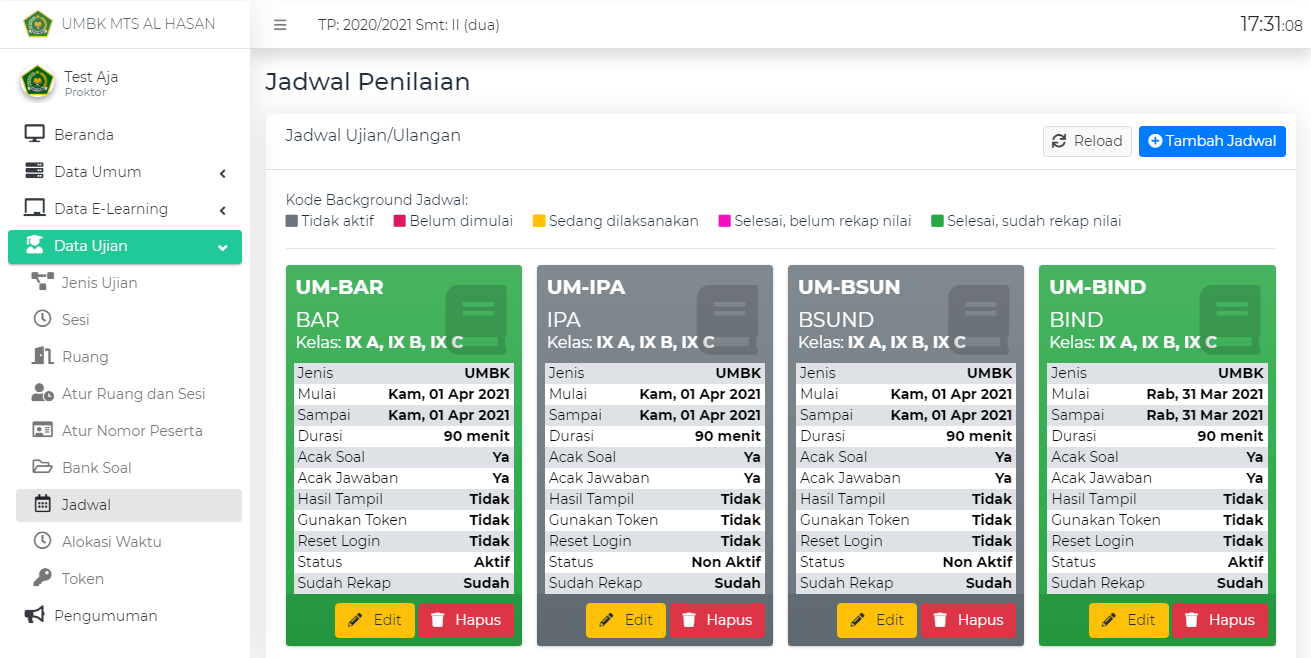This screenshot has height=658, width=1311.
Task: Select Jadwal in the sidebar
Action: pyautogui.click(x=86, y=505)
